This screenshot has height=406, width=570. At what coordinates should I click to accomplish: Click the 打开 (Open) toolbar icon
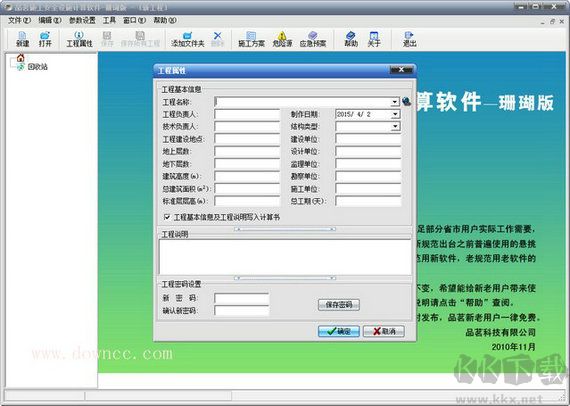pos(45,39)
